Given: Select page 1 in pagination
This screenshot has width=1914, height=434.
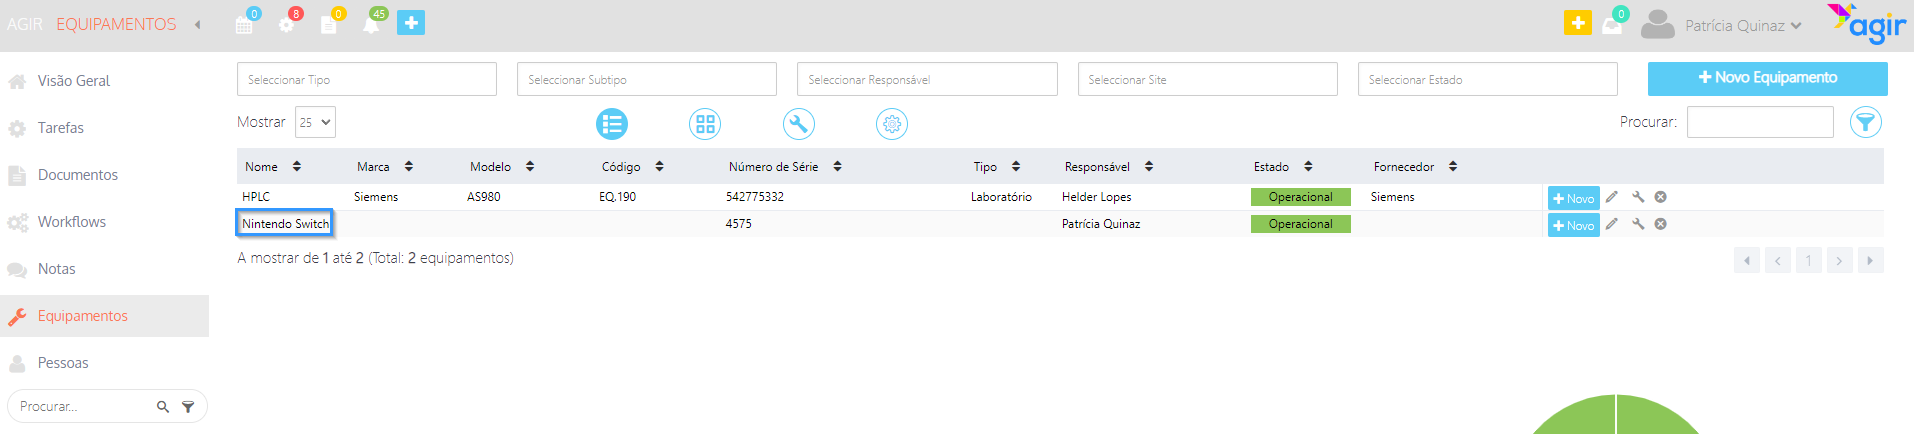Looking at the screenshot, I should (1808, 260).
